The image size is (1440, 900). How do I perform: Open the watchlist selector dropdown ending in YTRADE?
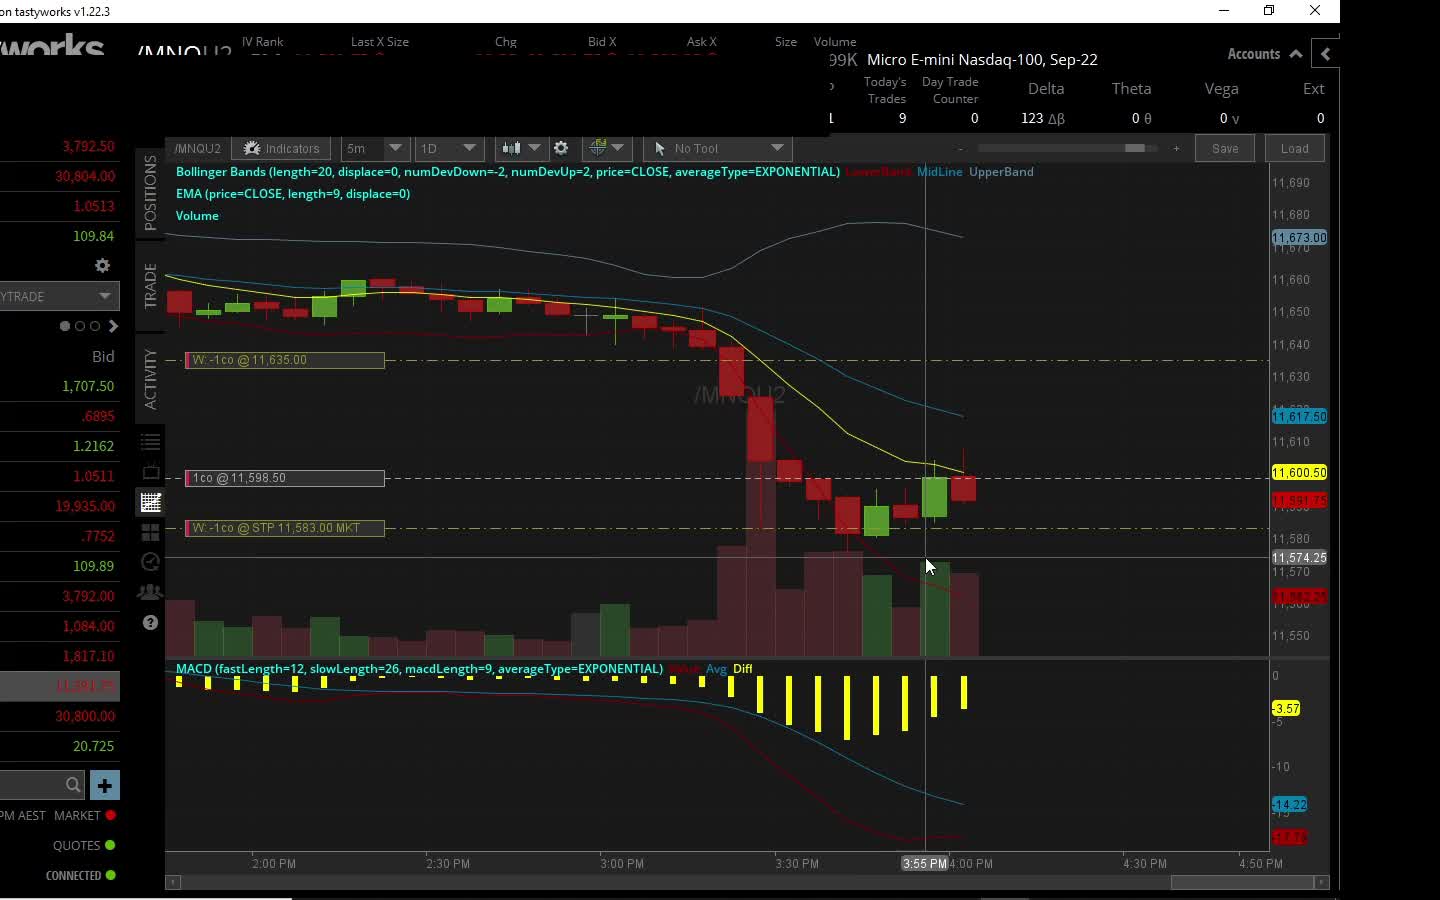click(x=58, y=296)
